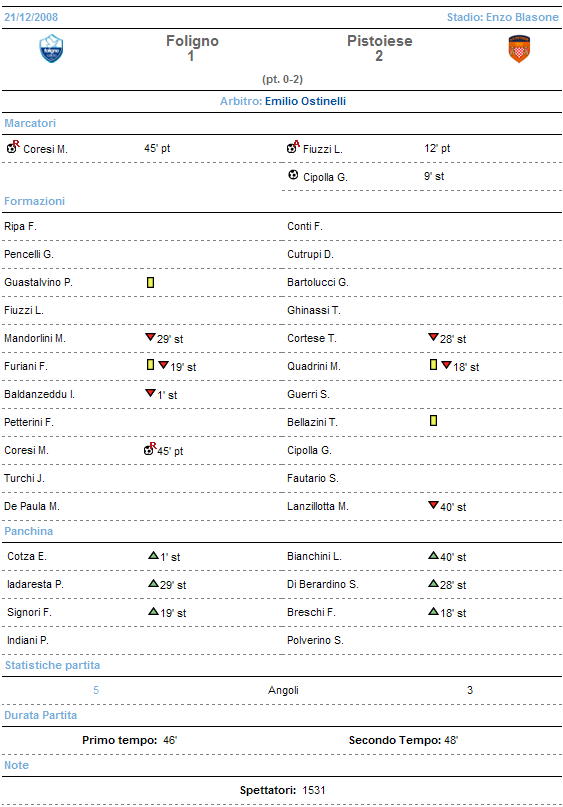
Task: Click the penalty goal icon beside Coresi M. in Marcatori
Action: point(13,147)
